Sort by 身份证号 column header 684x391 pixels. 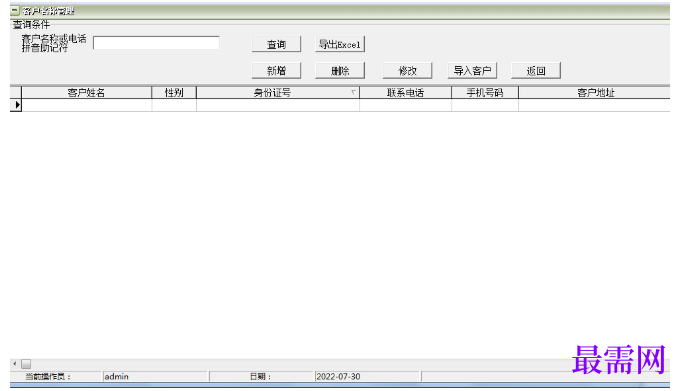278,93
